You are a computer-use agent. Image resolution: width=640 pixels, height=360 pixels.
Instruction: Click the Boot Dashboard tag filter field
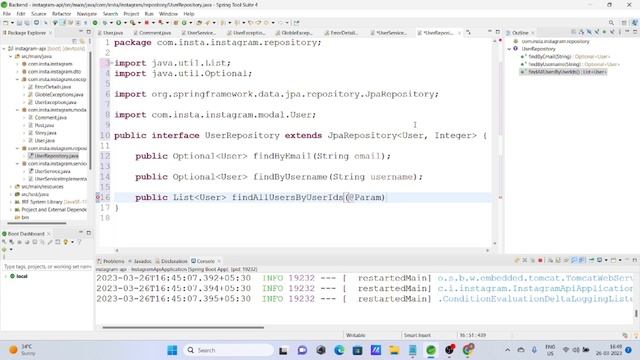[x=47, y=267]
